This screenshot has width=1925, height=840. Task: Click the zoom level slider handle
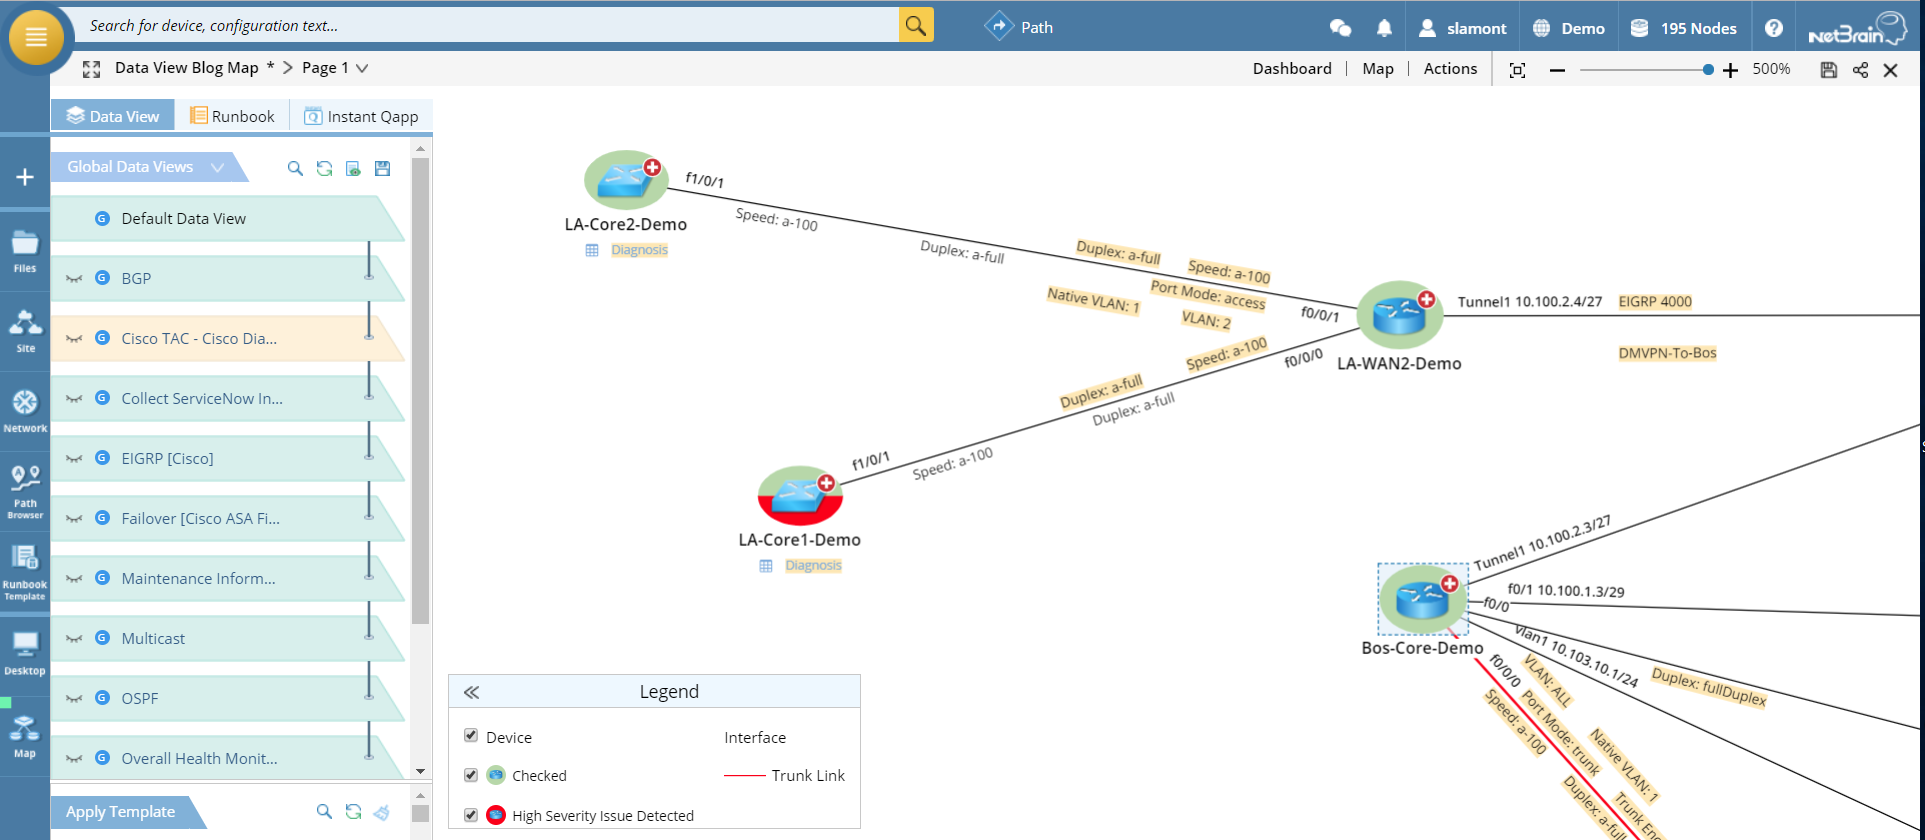point(1708,70)
